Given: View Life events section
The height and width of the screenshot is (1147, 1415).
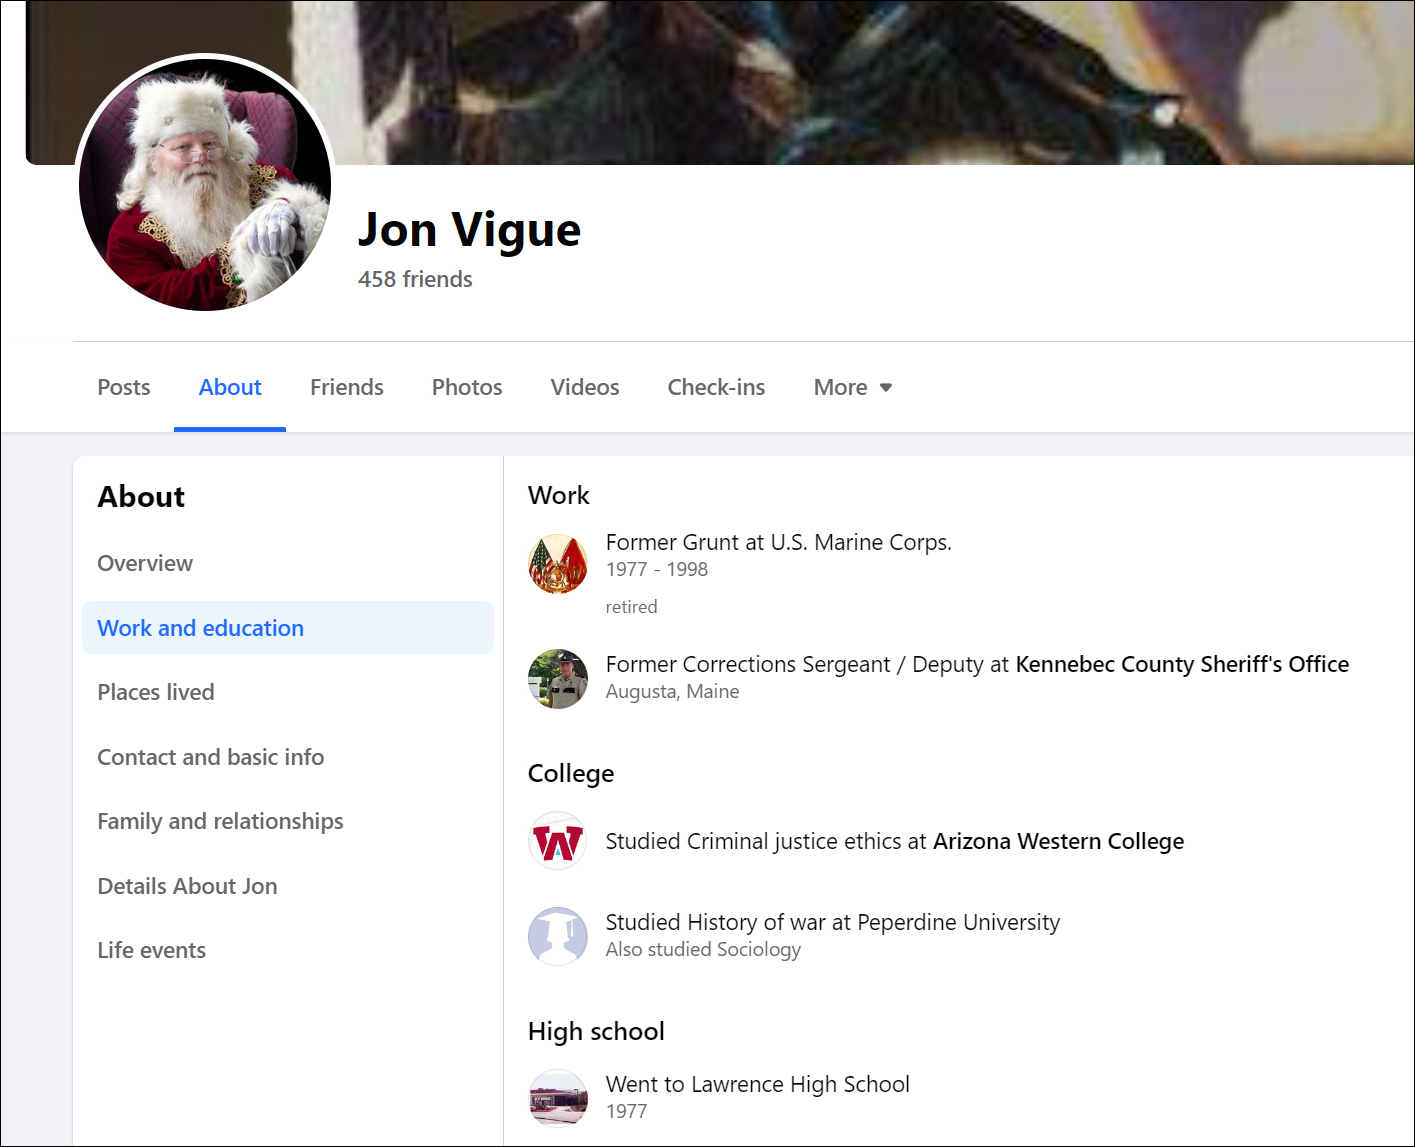Looking at the screenshot, I should 152,951.
